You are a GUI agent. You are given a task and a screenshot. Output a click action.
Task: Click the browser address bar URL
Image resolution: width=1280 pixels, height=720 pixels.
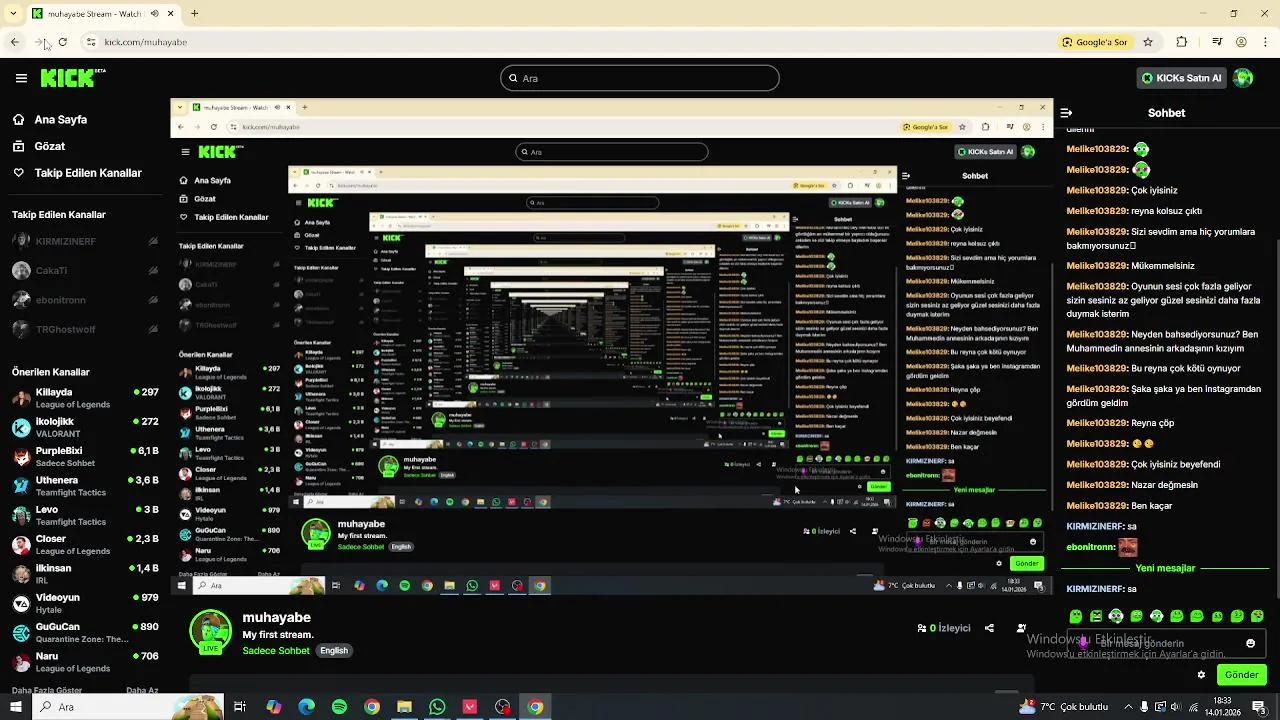click(x=146, y=42)
